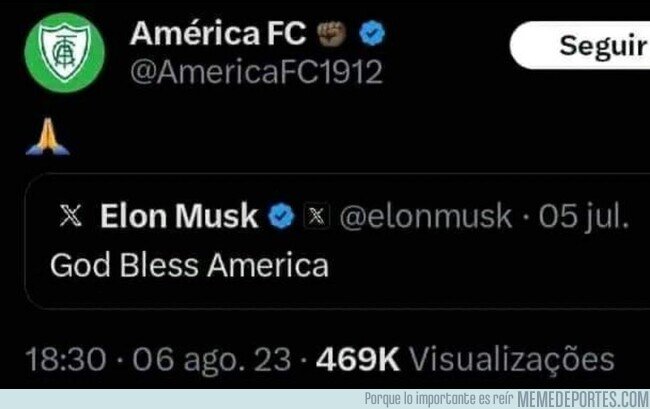This screenshot has height=409, width=650.
Task: Open the América FC green crest avatar
Action: point(64,52)
